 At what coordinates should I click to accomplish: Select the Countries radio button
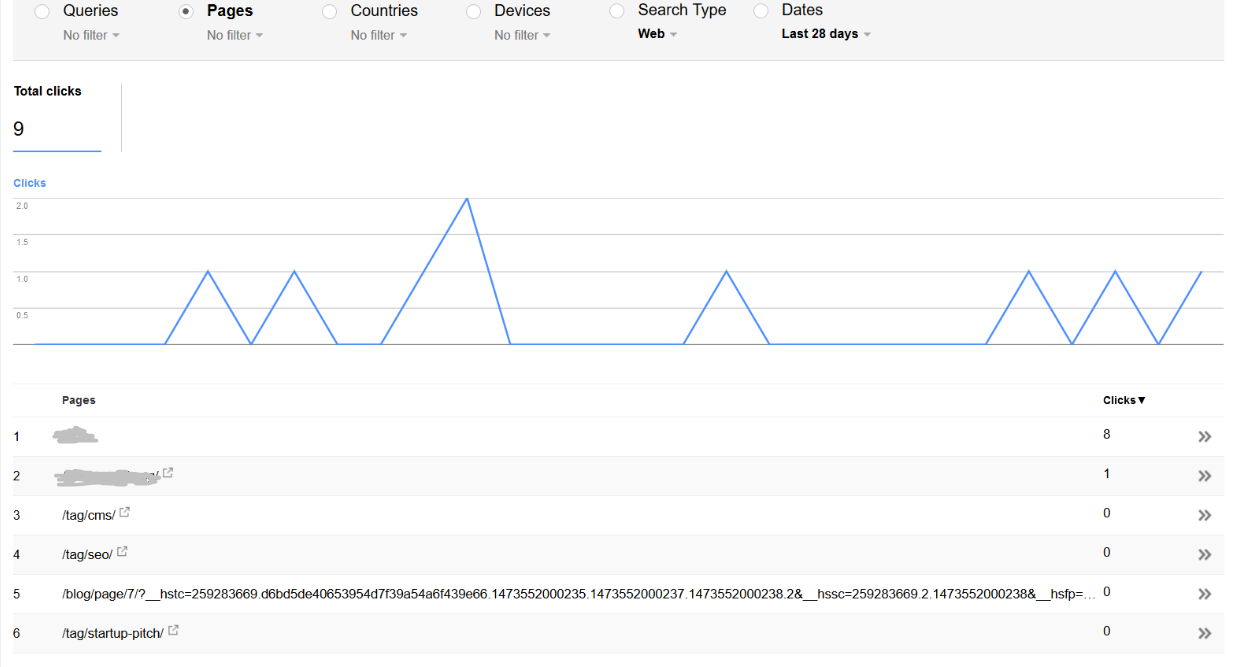coord(330,11)
